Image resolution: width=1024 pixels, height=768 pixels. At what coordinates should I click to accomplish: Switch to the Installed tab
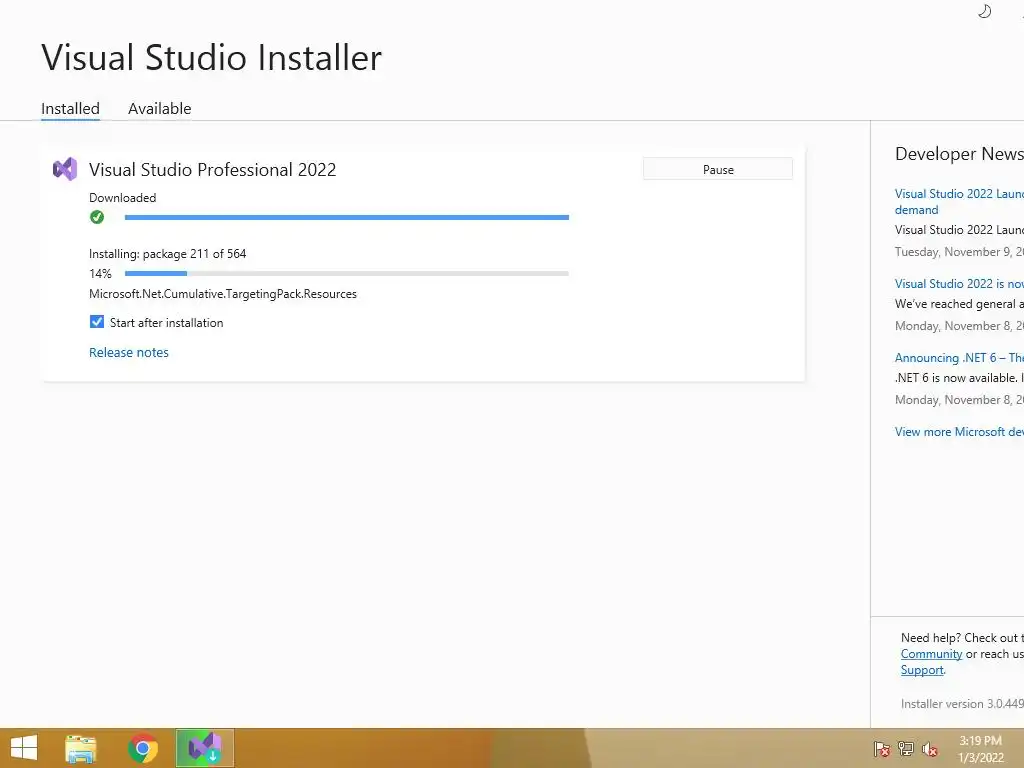(x=71, y=108)
